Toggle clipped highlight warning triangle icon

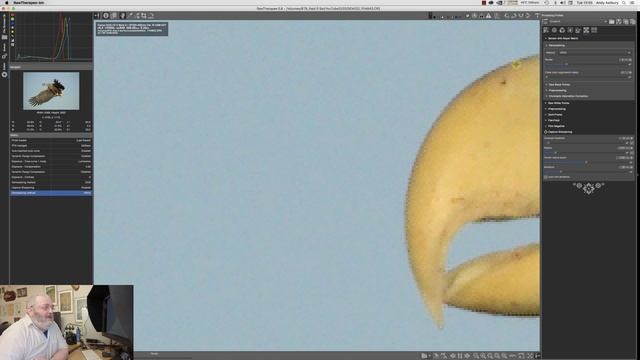tap(489, 16)
